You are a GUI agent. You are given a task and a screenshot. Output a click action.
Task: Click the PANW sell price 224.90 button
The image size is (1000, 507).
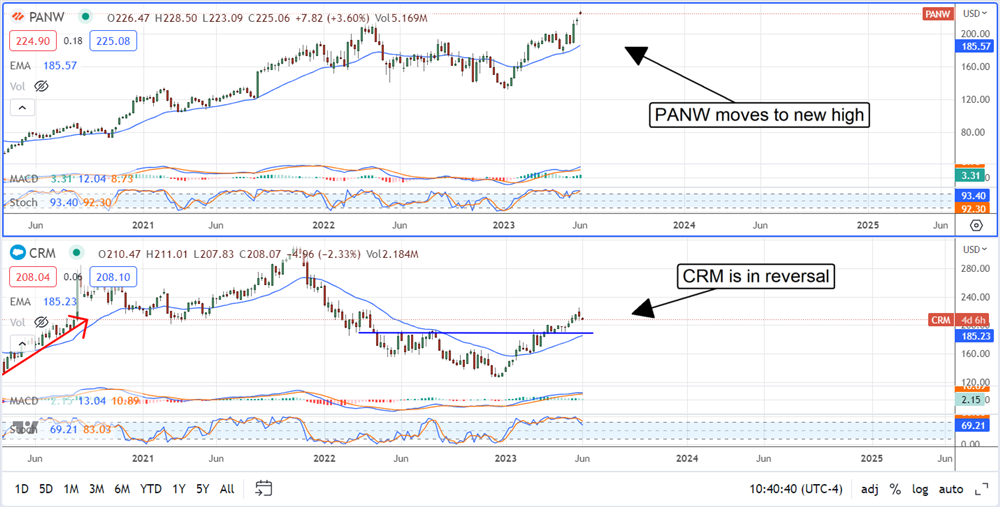tap(33, 42)
